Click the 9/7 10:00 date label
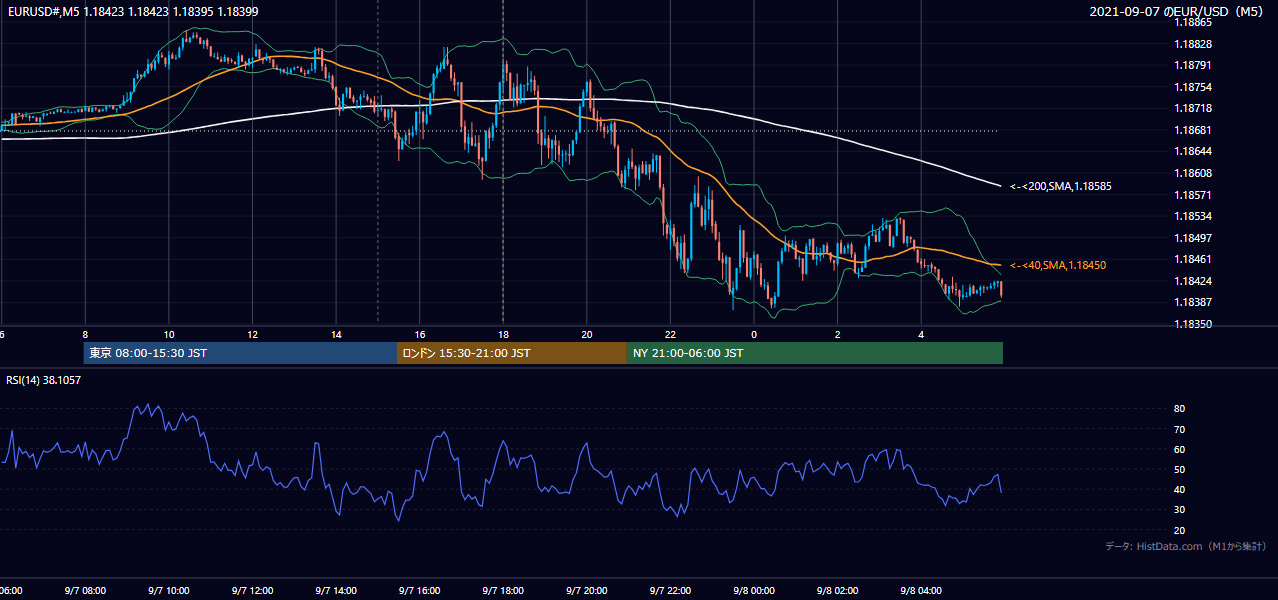1278x600 pixels. [x=168, y=591]
